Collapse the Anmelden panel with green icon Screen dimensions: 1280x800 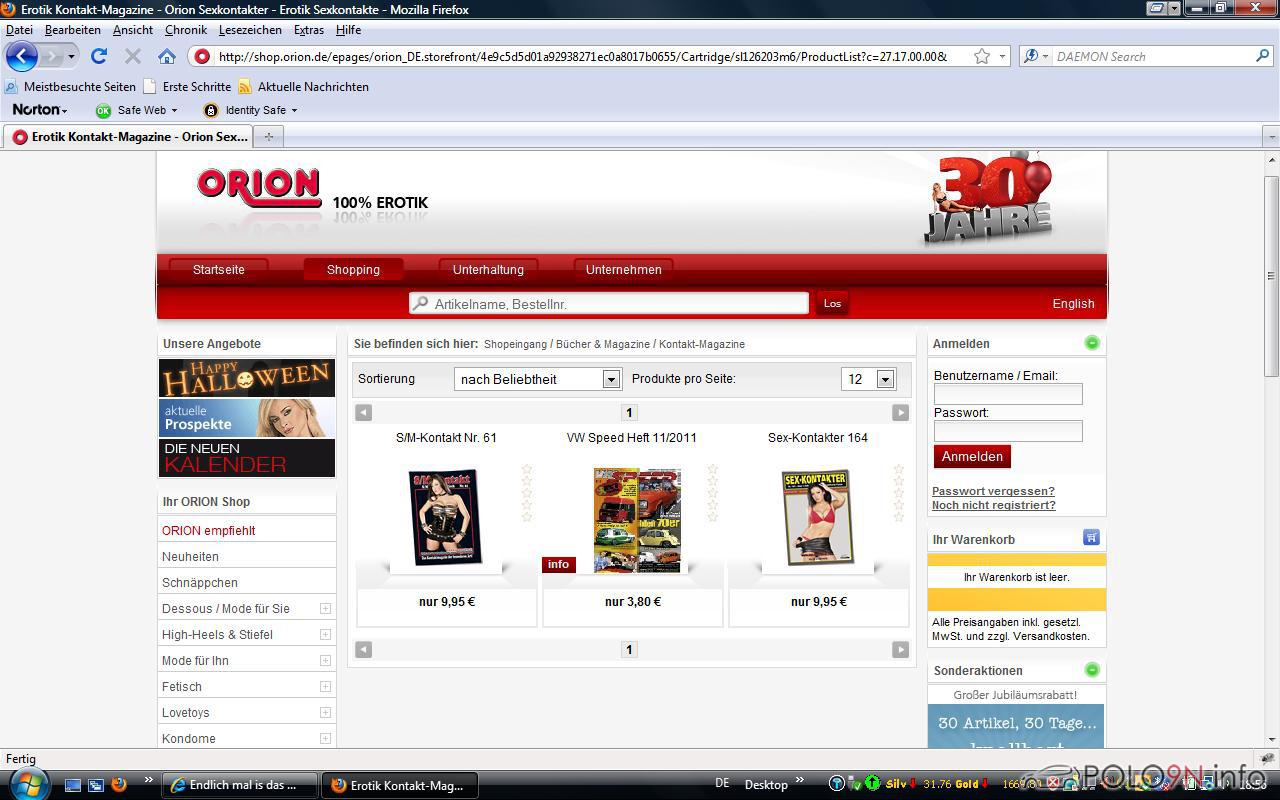click(x=1092, y=343)
